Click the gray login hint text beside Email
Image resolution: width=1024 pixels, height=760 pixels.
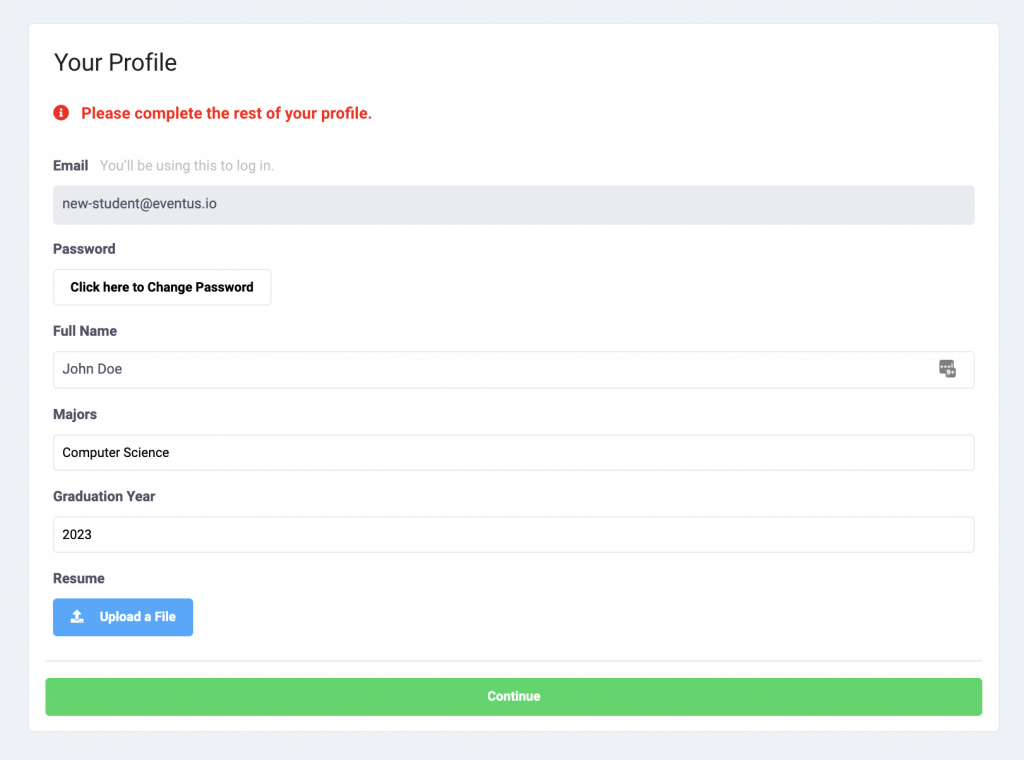tap(187, 166)
